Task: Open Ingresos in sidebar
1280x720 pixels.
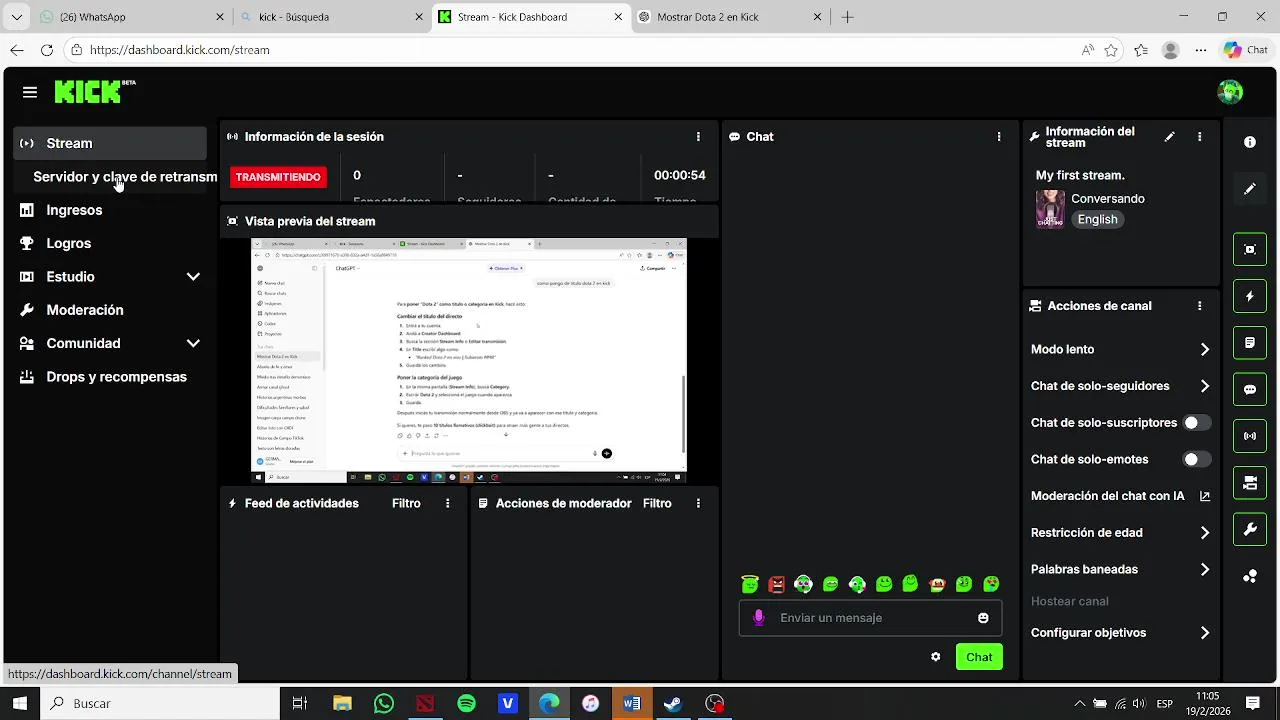Action: pos(110,210)
